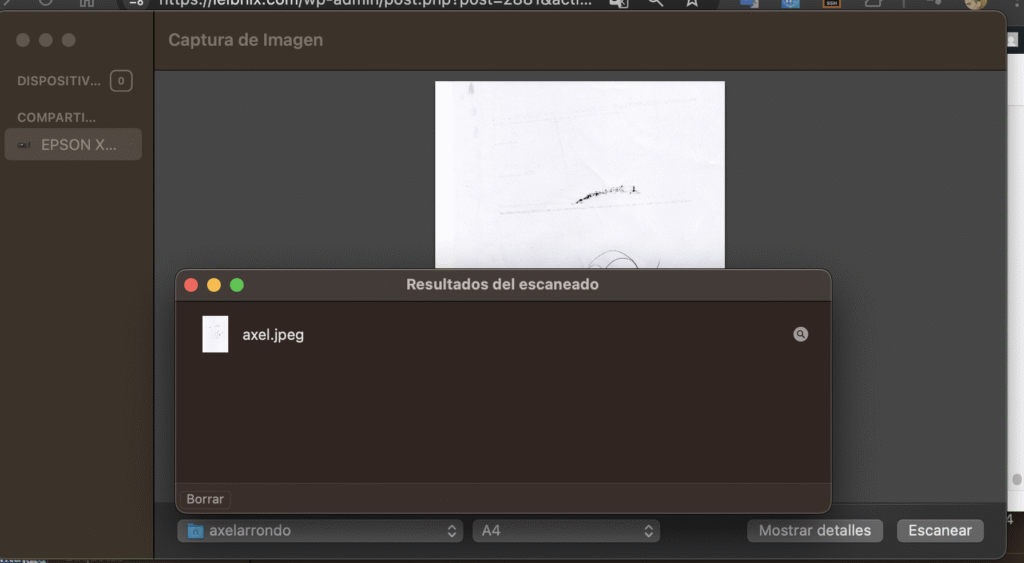Click the magnifier icon next to axel.jpeg
1024x563 pixels.
800,334
